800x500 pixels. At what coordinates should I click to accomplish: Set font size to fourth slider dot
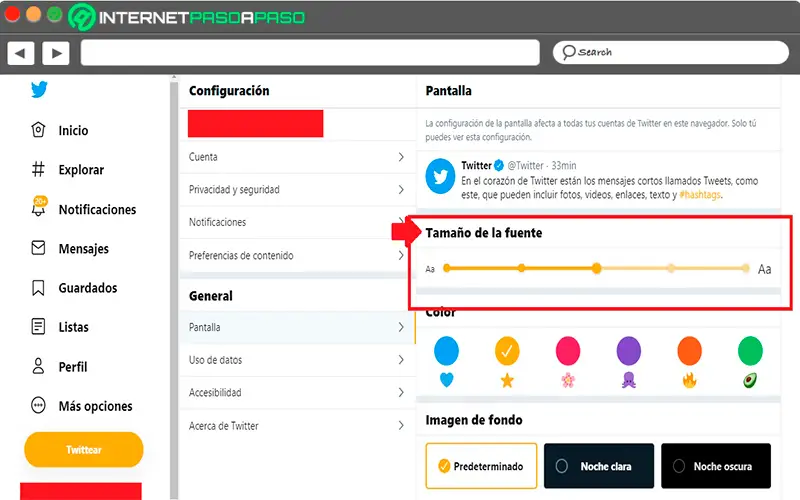point(671,268)
